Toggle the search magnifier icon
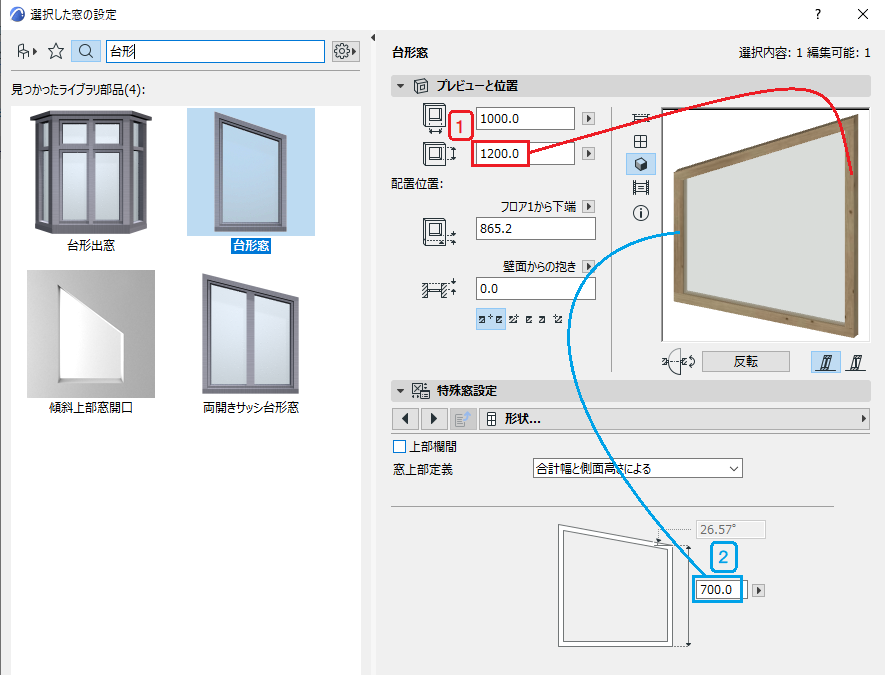 86,51
